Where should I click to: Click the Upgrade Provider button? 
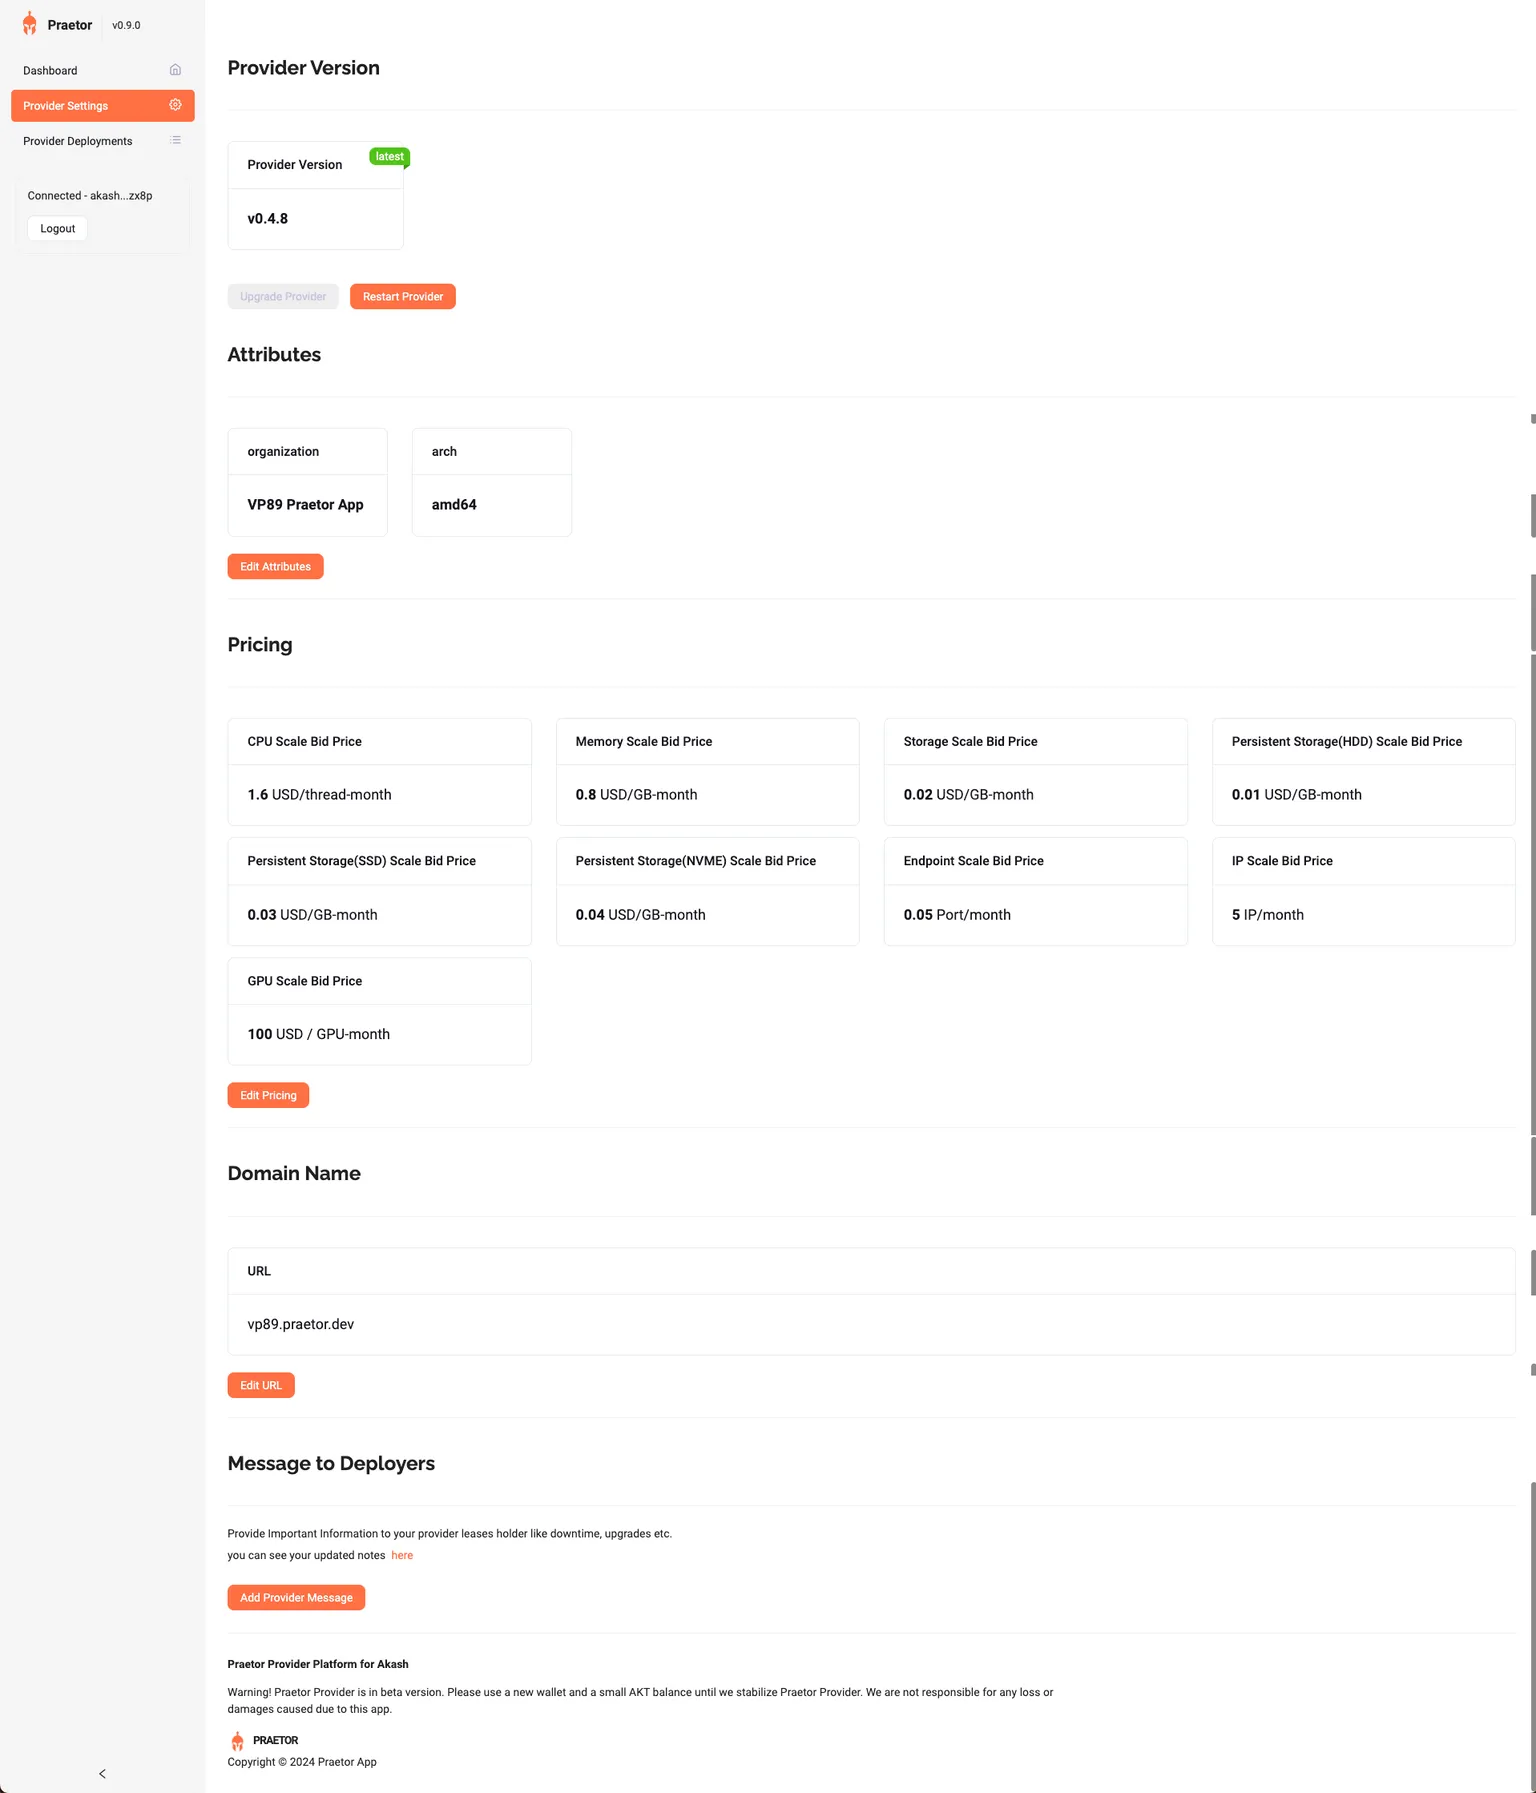pos(283,297)
